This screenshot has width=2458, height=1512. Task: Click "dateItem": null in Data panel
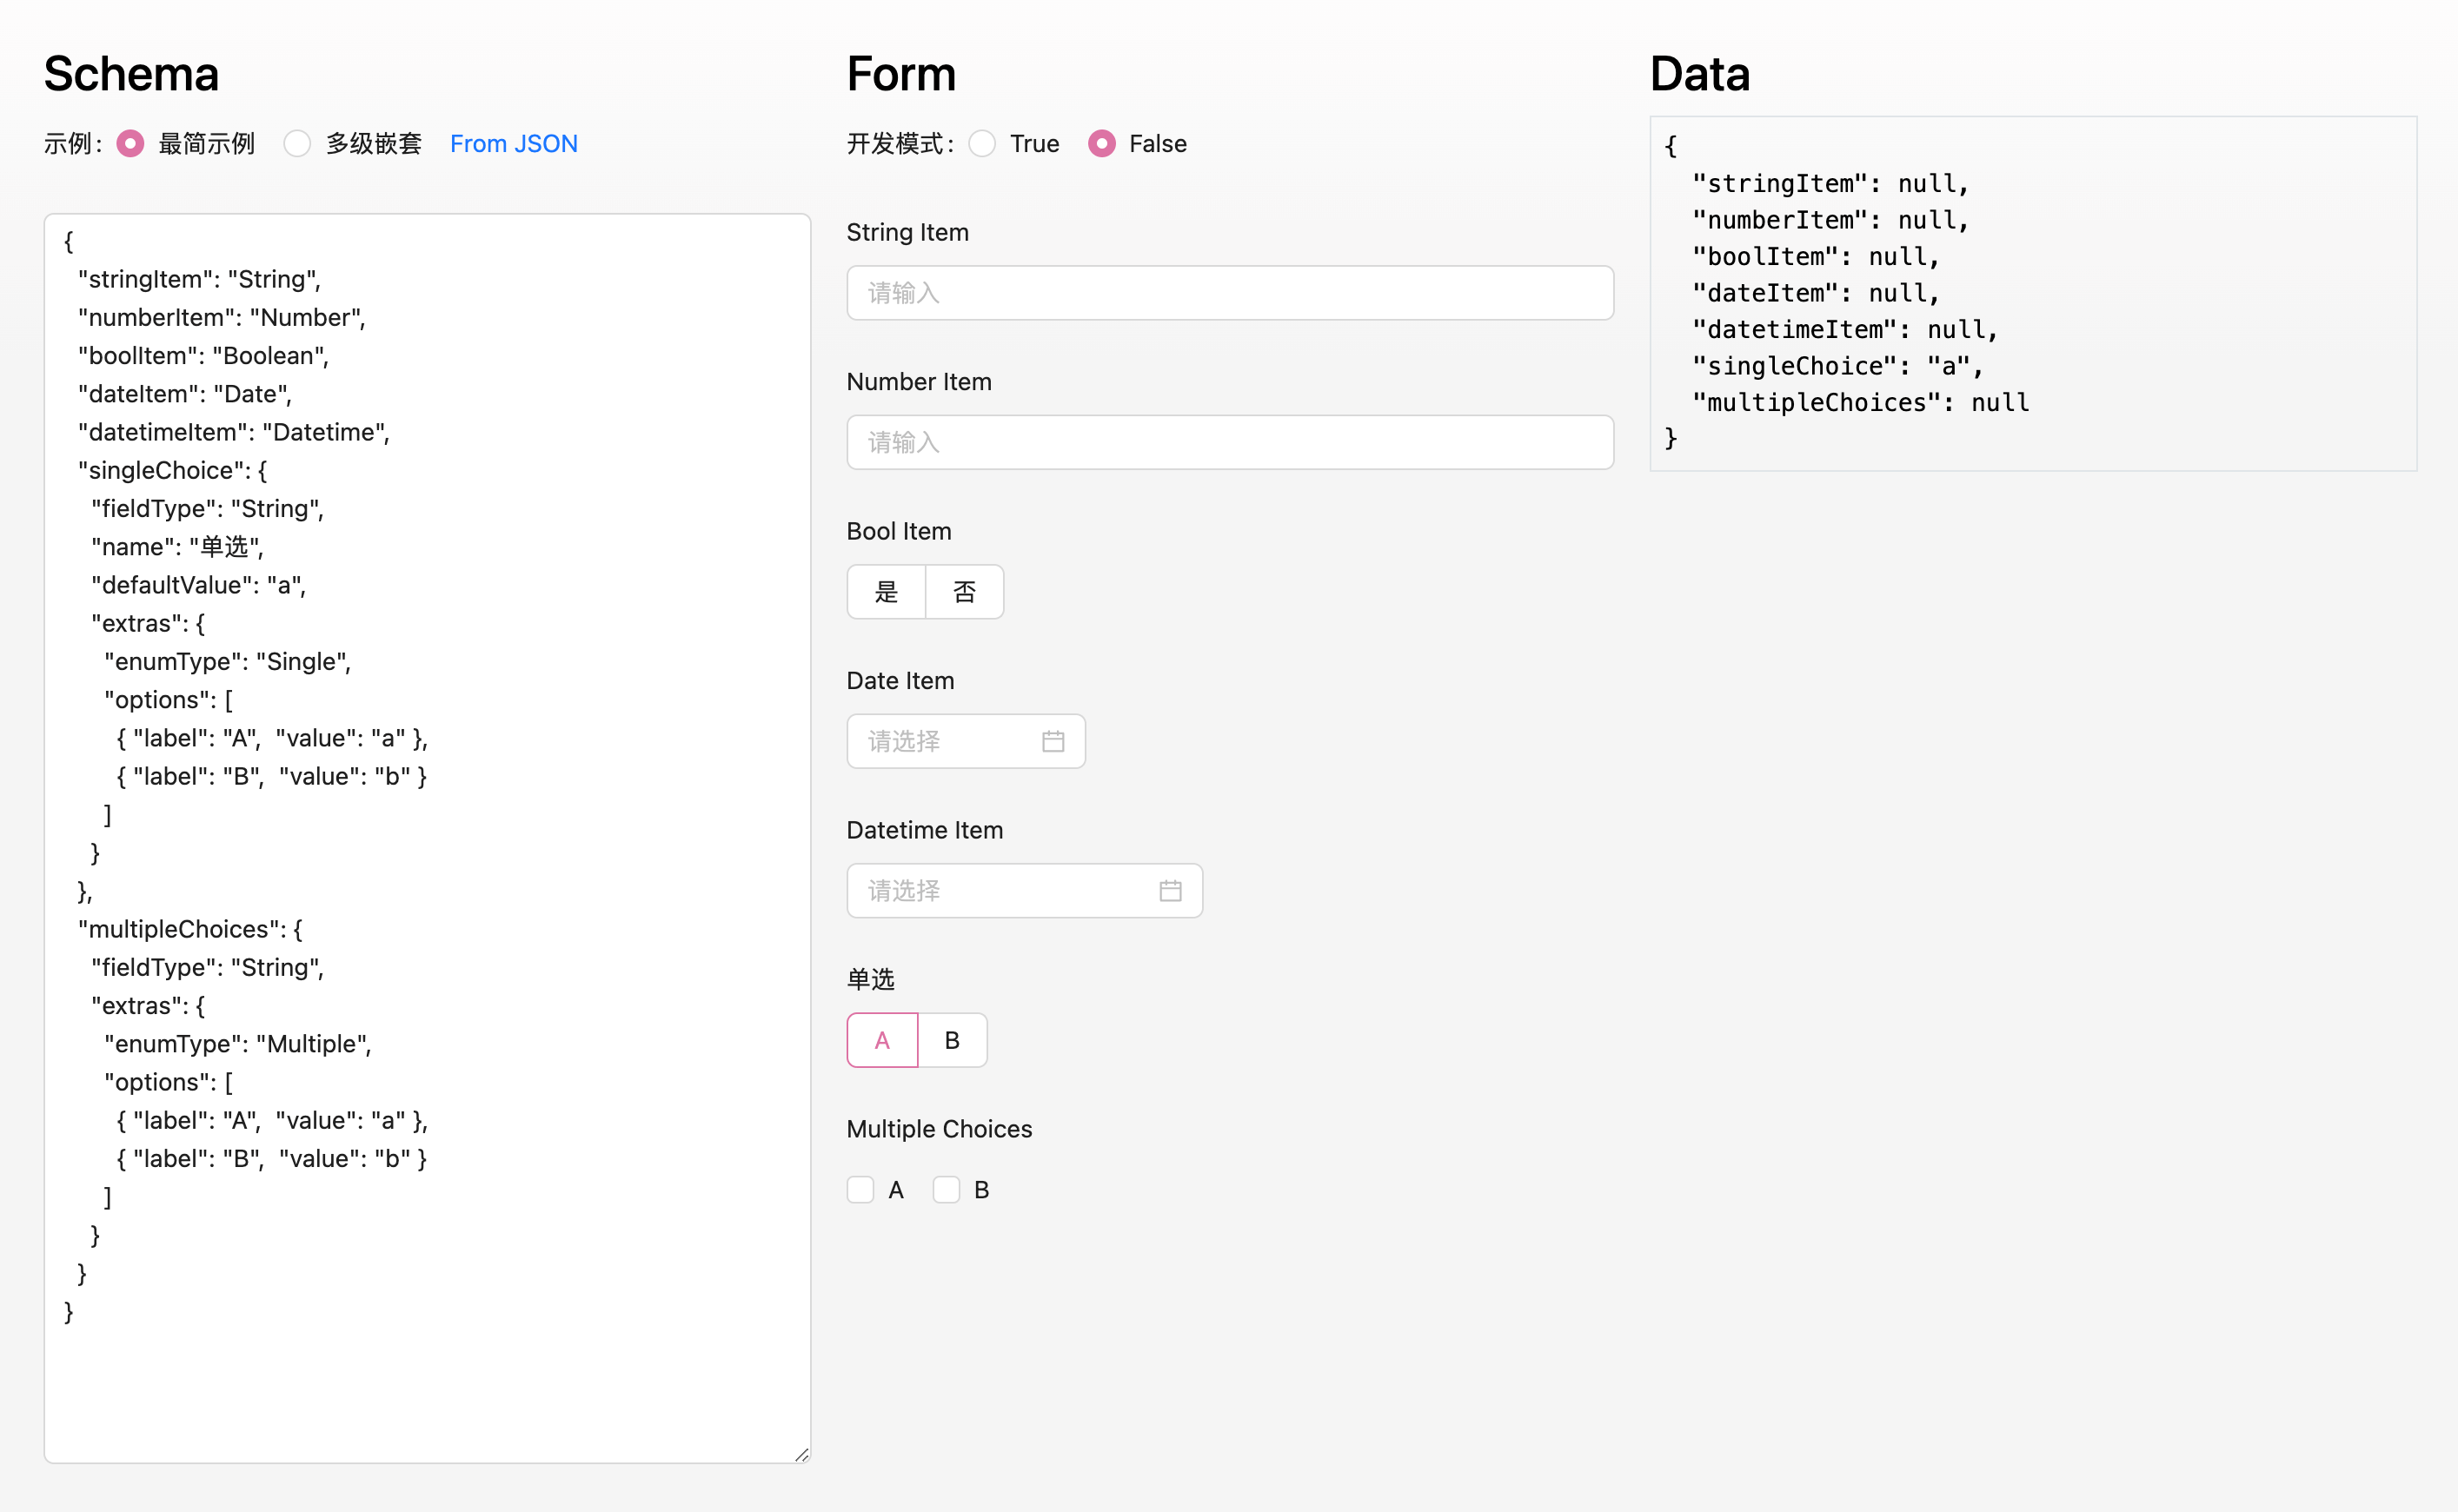(1816, 293)
